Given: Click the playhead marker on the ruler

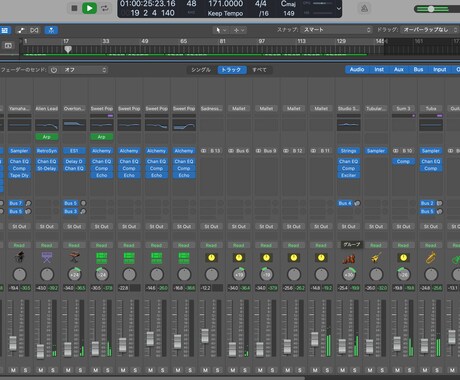Looking at the screenshot, I should [68, 49].
